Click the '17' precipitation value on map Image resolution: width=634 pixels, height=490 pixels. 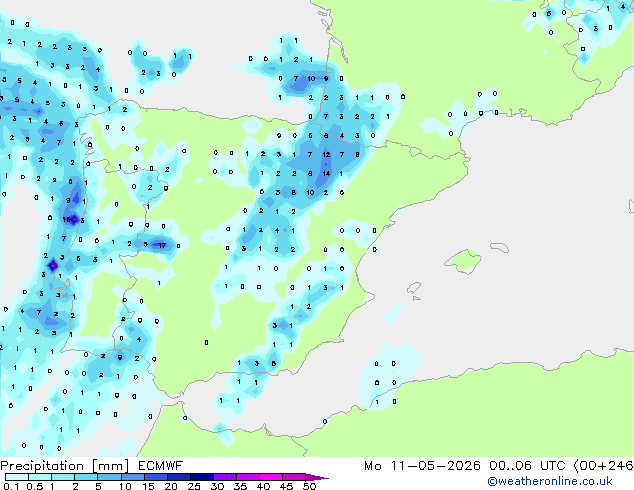point(162,245)
